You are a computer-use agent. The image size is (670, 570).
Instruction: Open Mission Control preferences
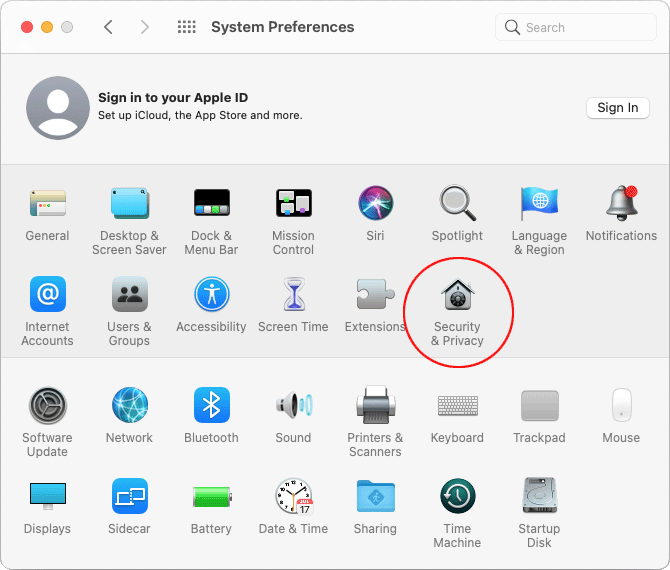tap(294, 203)
